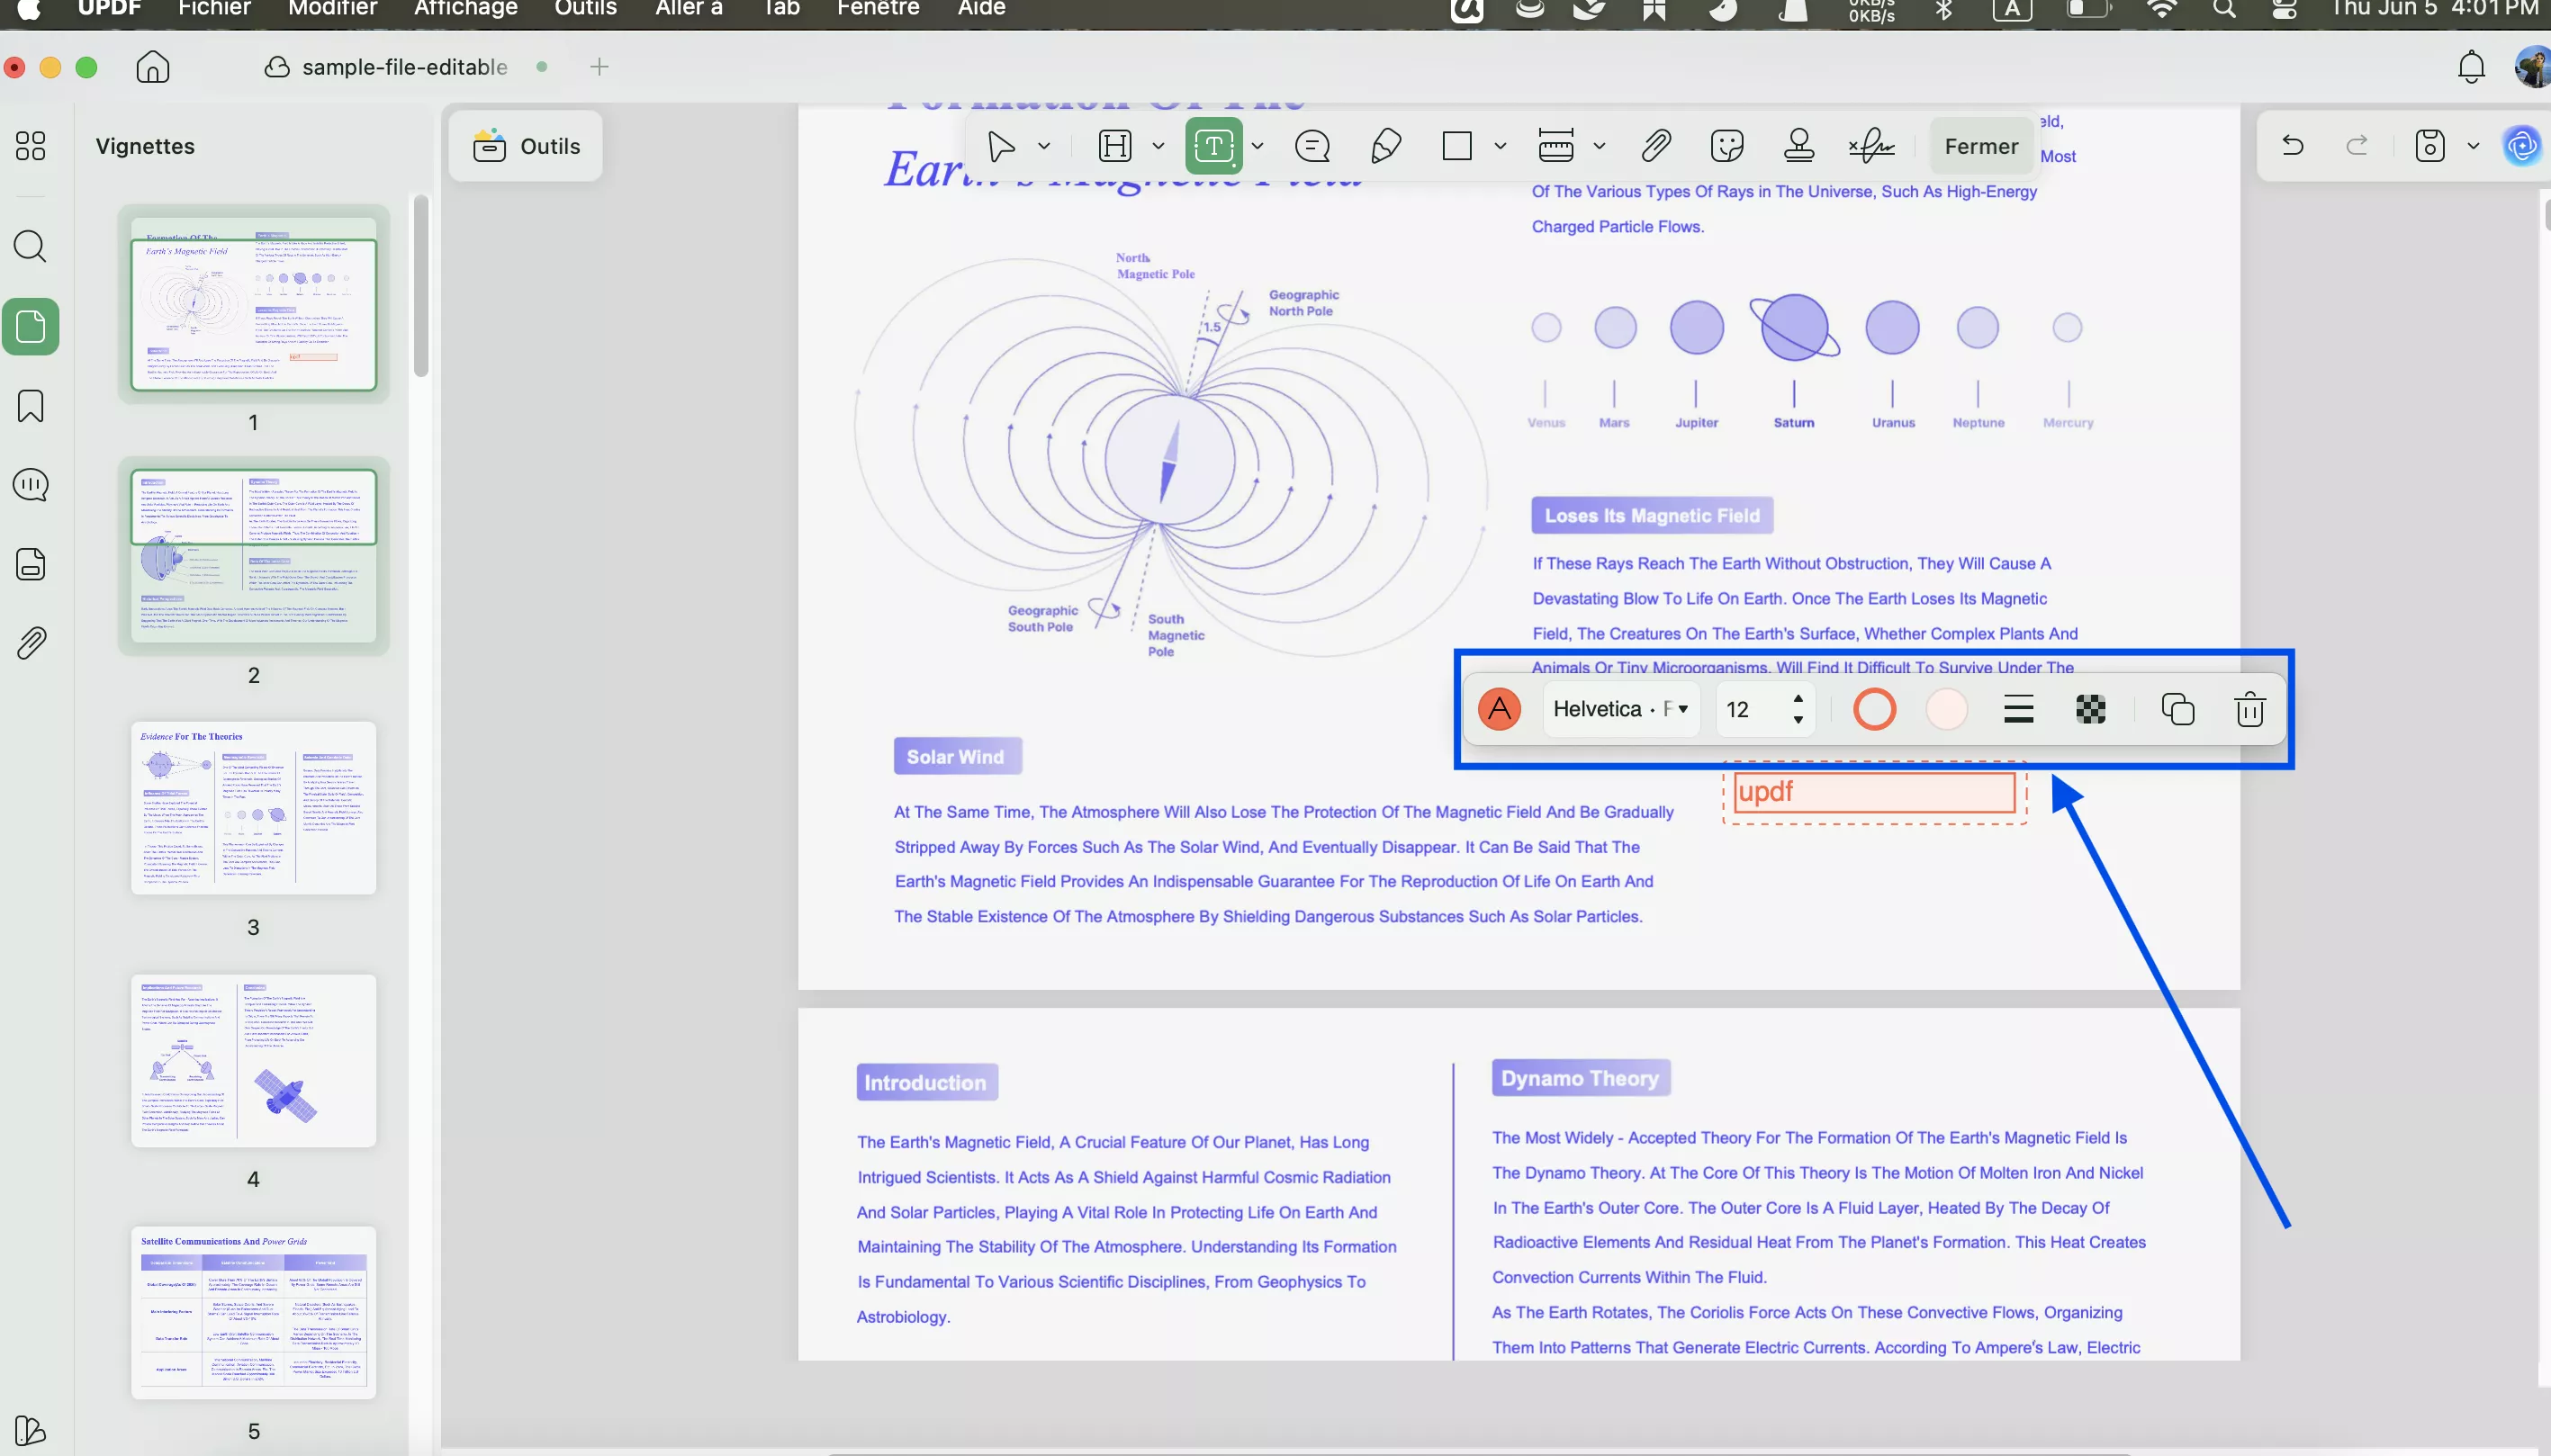Click the 'updf' text box annotation
The height and width of the screenshot is (1456, 2551).
pos(1874,792)
